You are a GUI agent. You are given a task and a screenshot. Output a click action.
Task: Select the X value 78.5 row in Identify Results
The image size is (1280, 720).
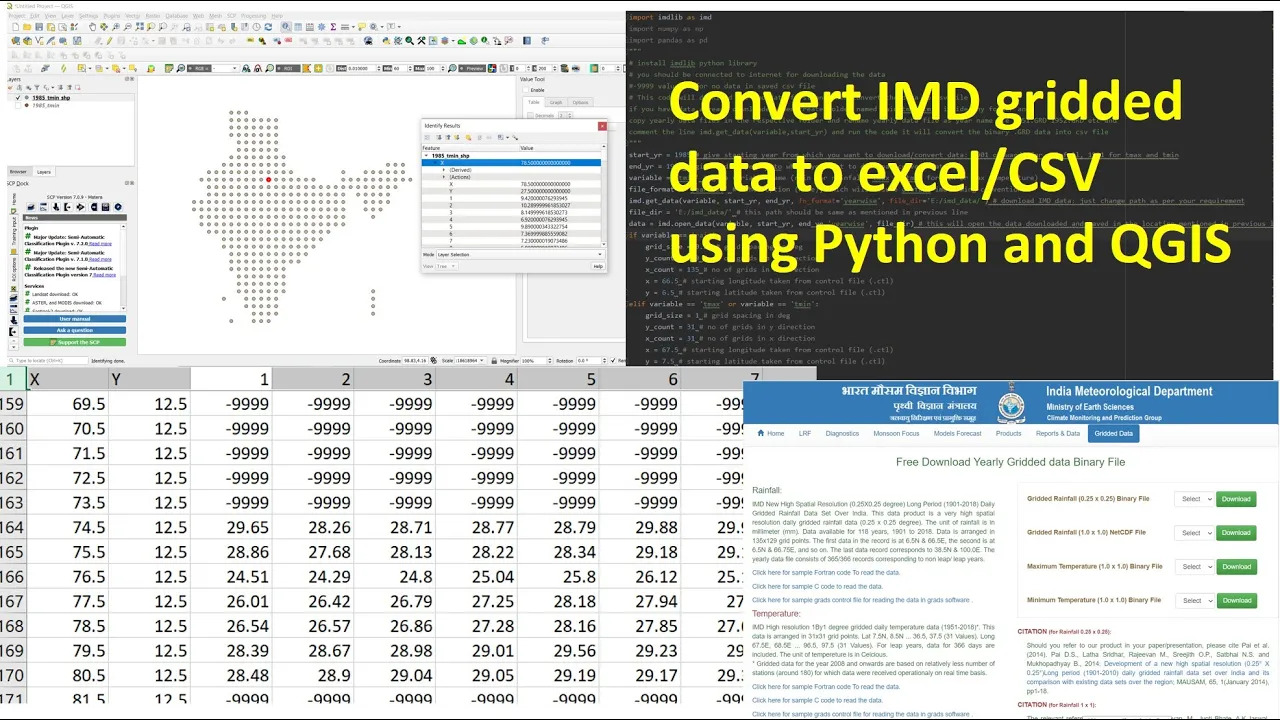click(511, 163)
